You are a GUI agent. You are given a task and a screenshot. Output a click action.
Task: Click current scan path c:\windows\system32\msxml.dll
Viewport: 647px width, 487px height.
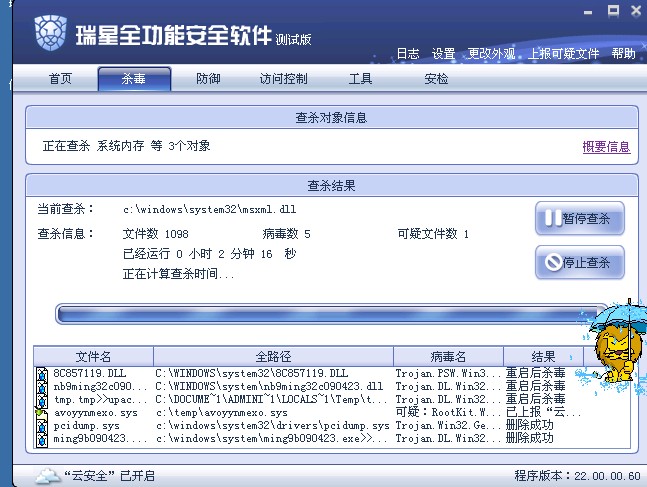[x=210, y=210]
